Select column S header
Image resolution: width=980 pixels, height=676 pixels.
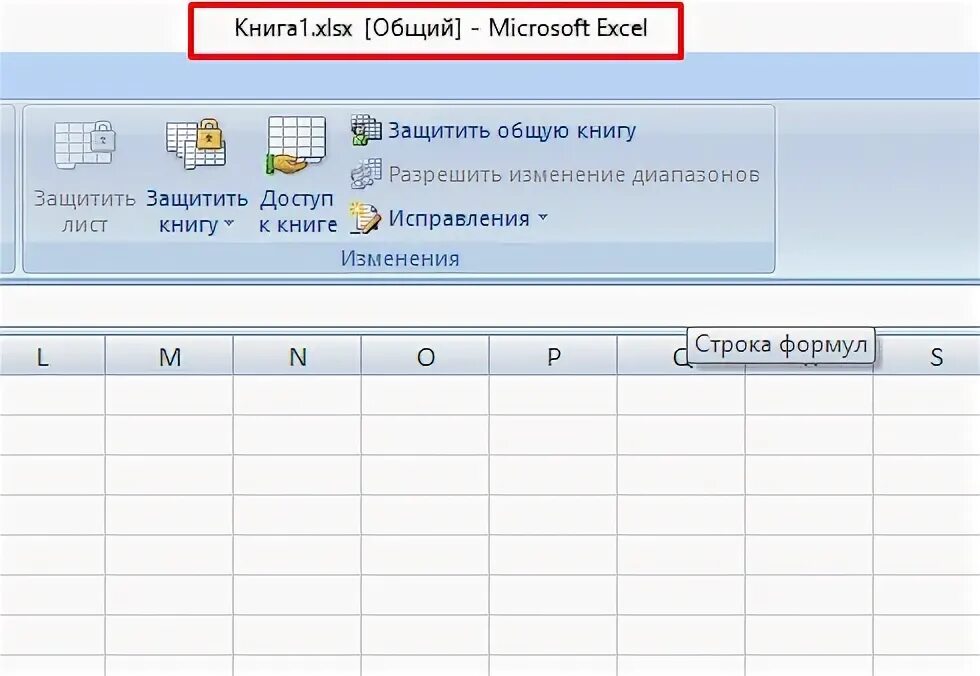[x=927, y=355]
